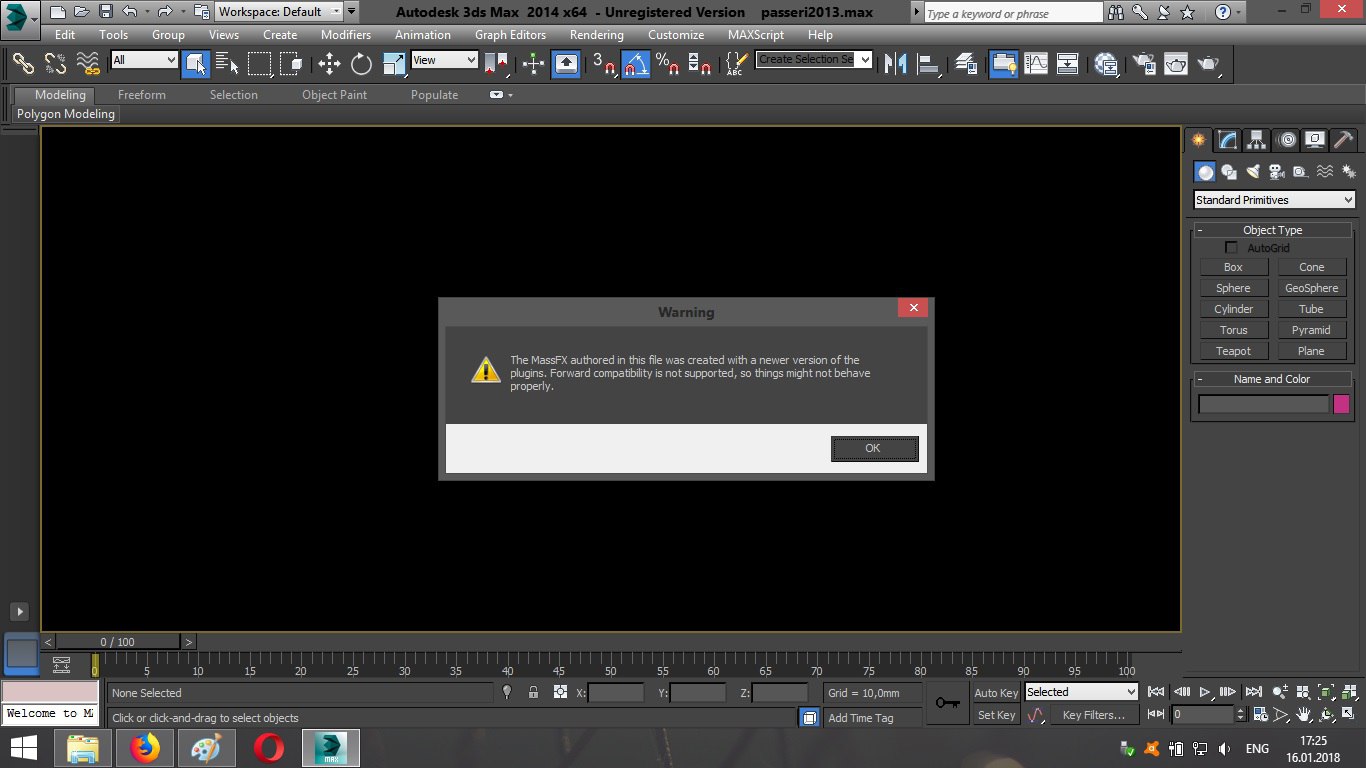Select the Select and Link tool

pos(23,64)
